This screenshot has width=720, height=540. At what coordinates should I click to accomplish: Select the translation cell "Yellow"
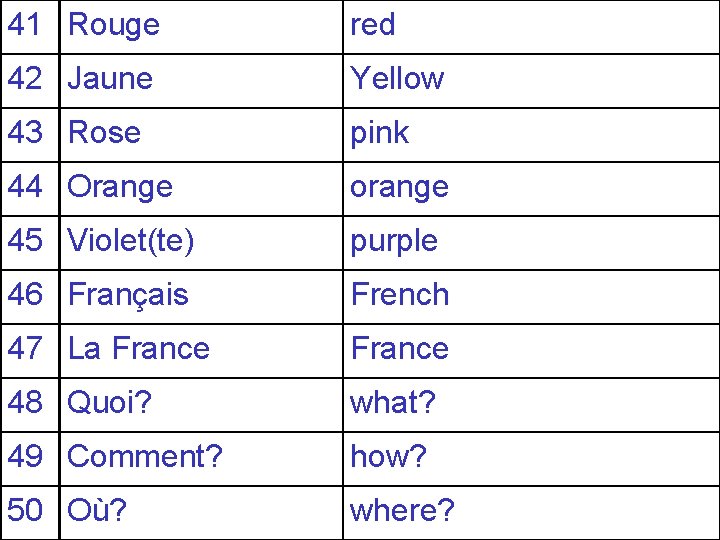coord(397,79)
